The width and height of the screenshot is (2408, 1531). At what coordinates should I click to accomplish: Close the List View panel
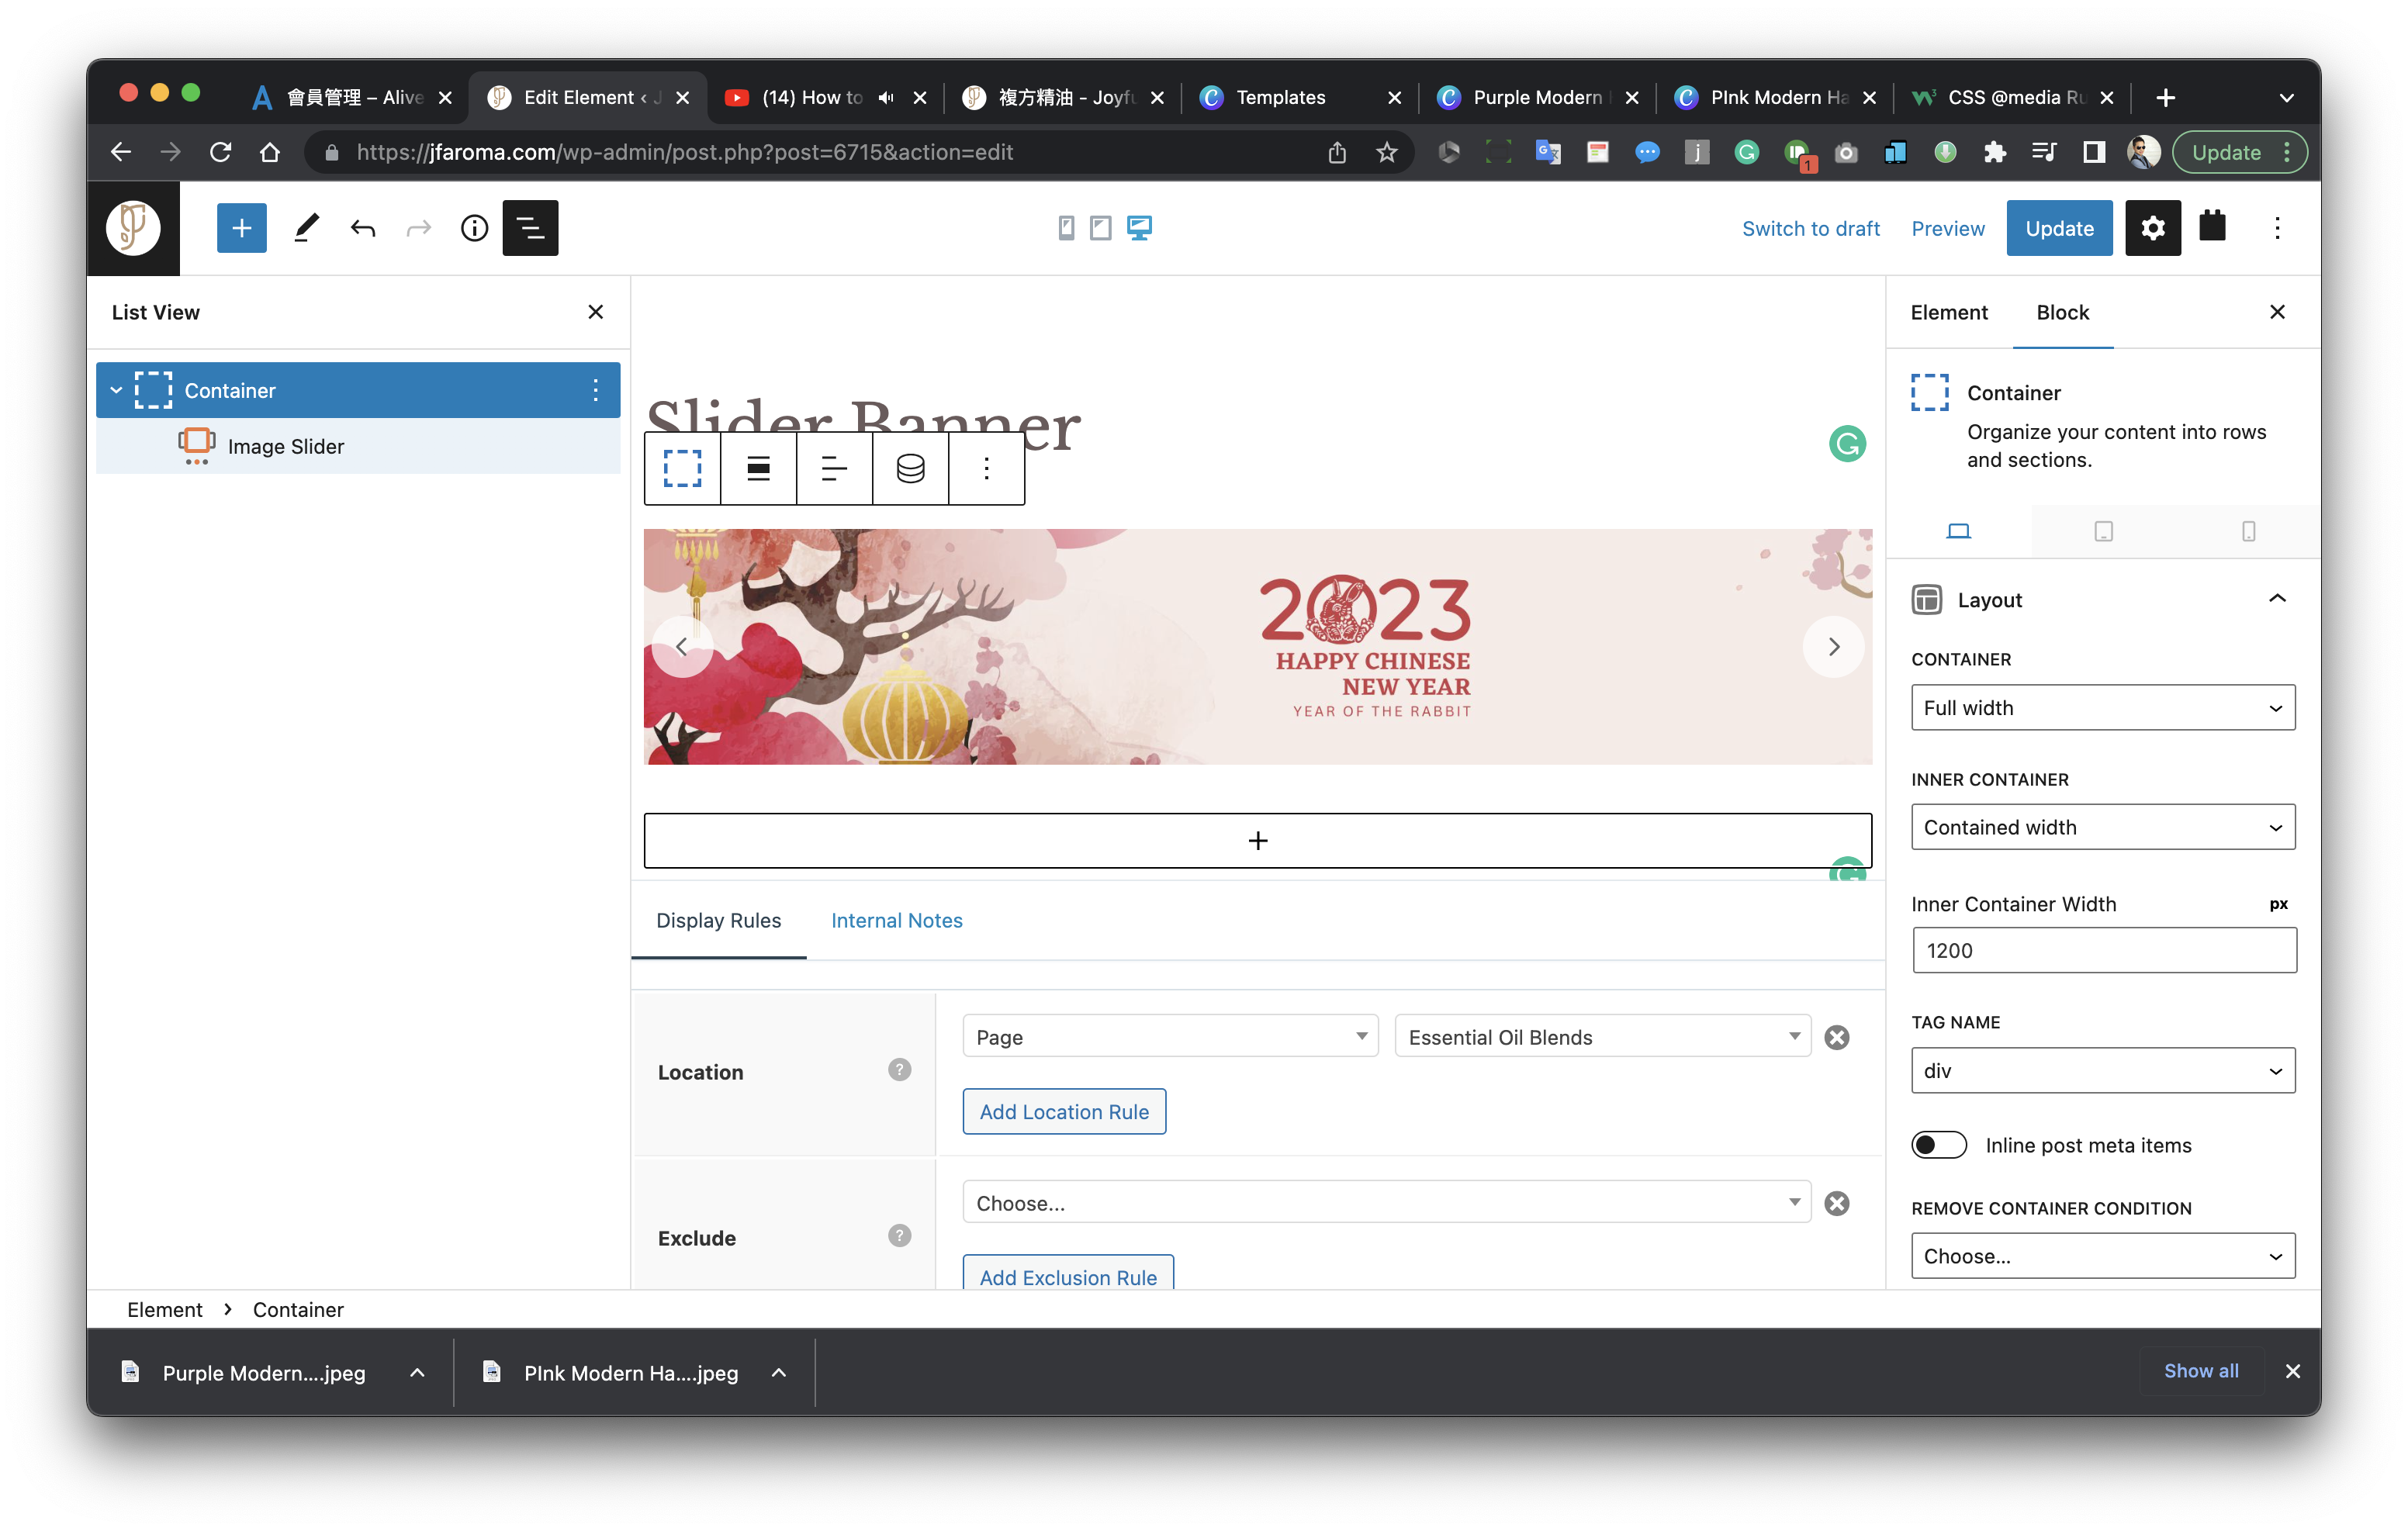click(595, 310)
